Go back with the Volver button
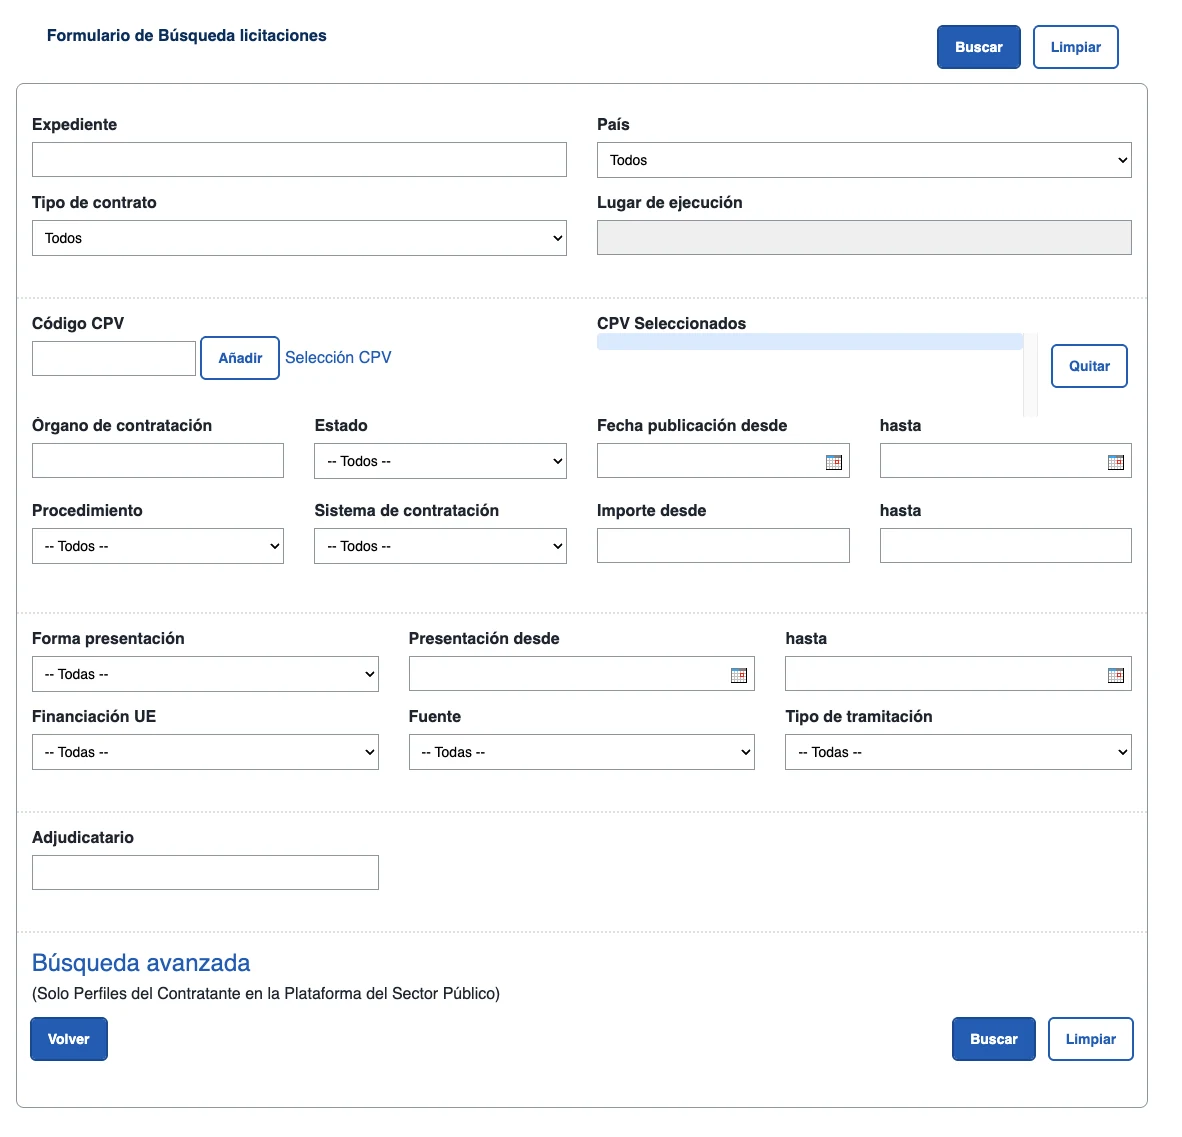 click(x=69, y=1039)
